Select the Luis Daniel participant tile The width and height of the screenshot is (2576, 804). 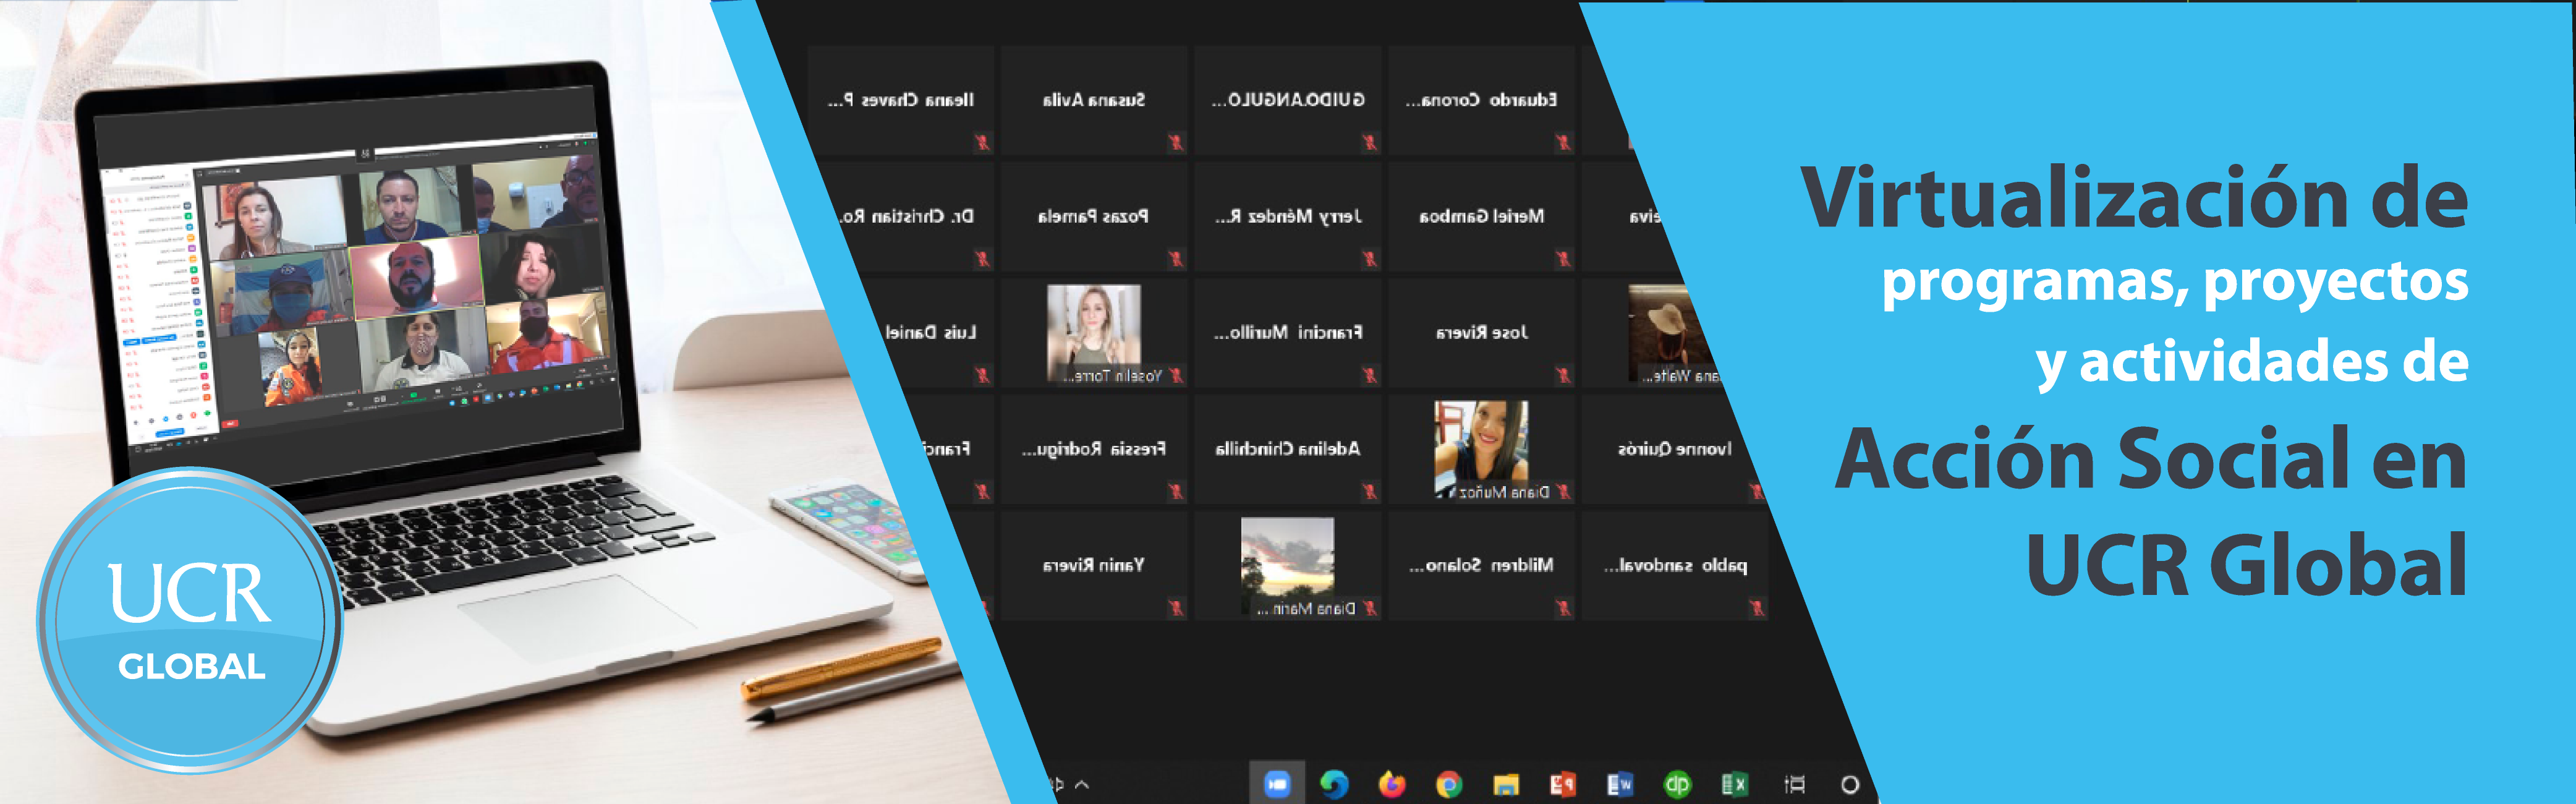click(x=930, y=332)
